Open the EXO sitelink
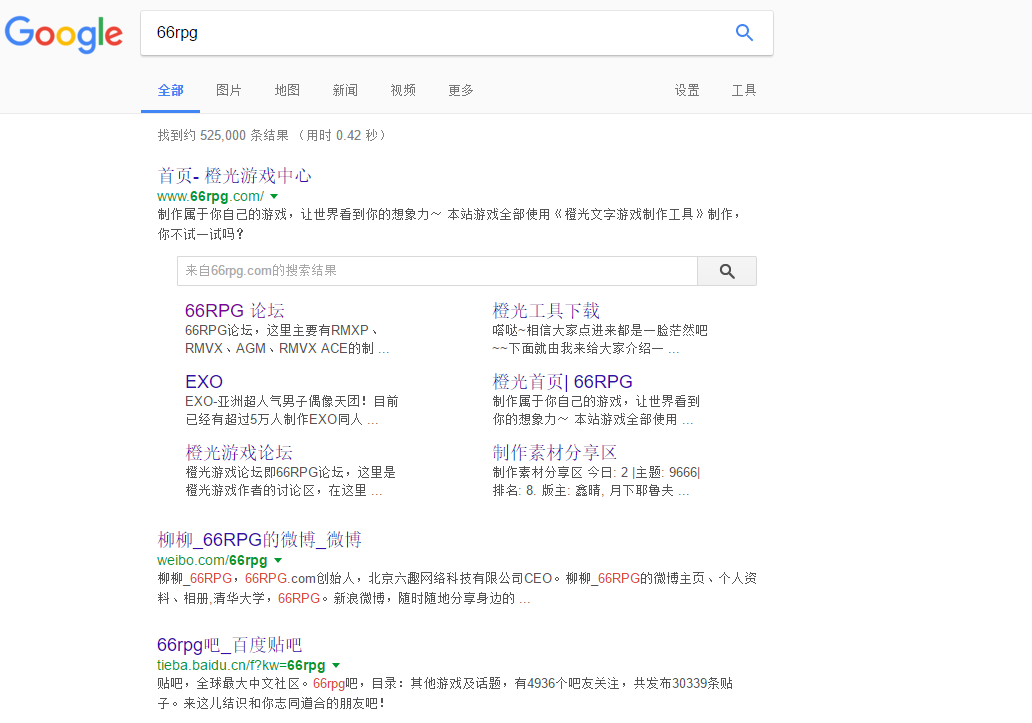 click(204, 382)
